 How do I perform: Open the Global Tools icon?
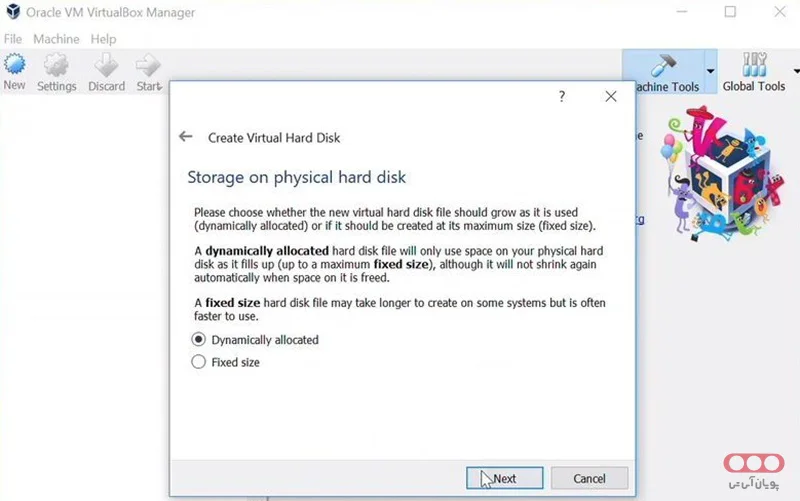tap(754, 68)
